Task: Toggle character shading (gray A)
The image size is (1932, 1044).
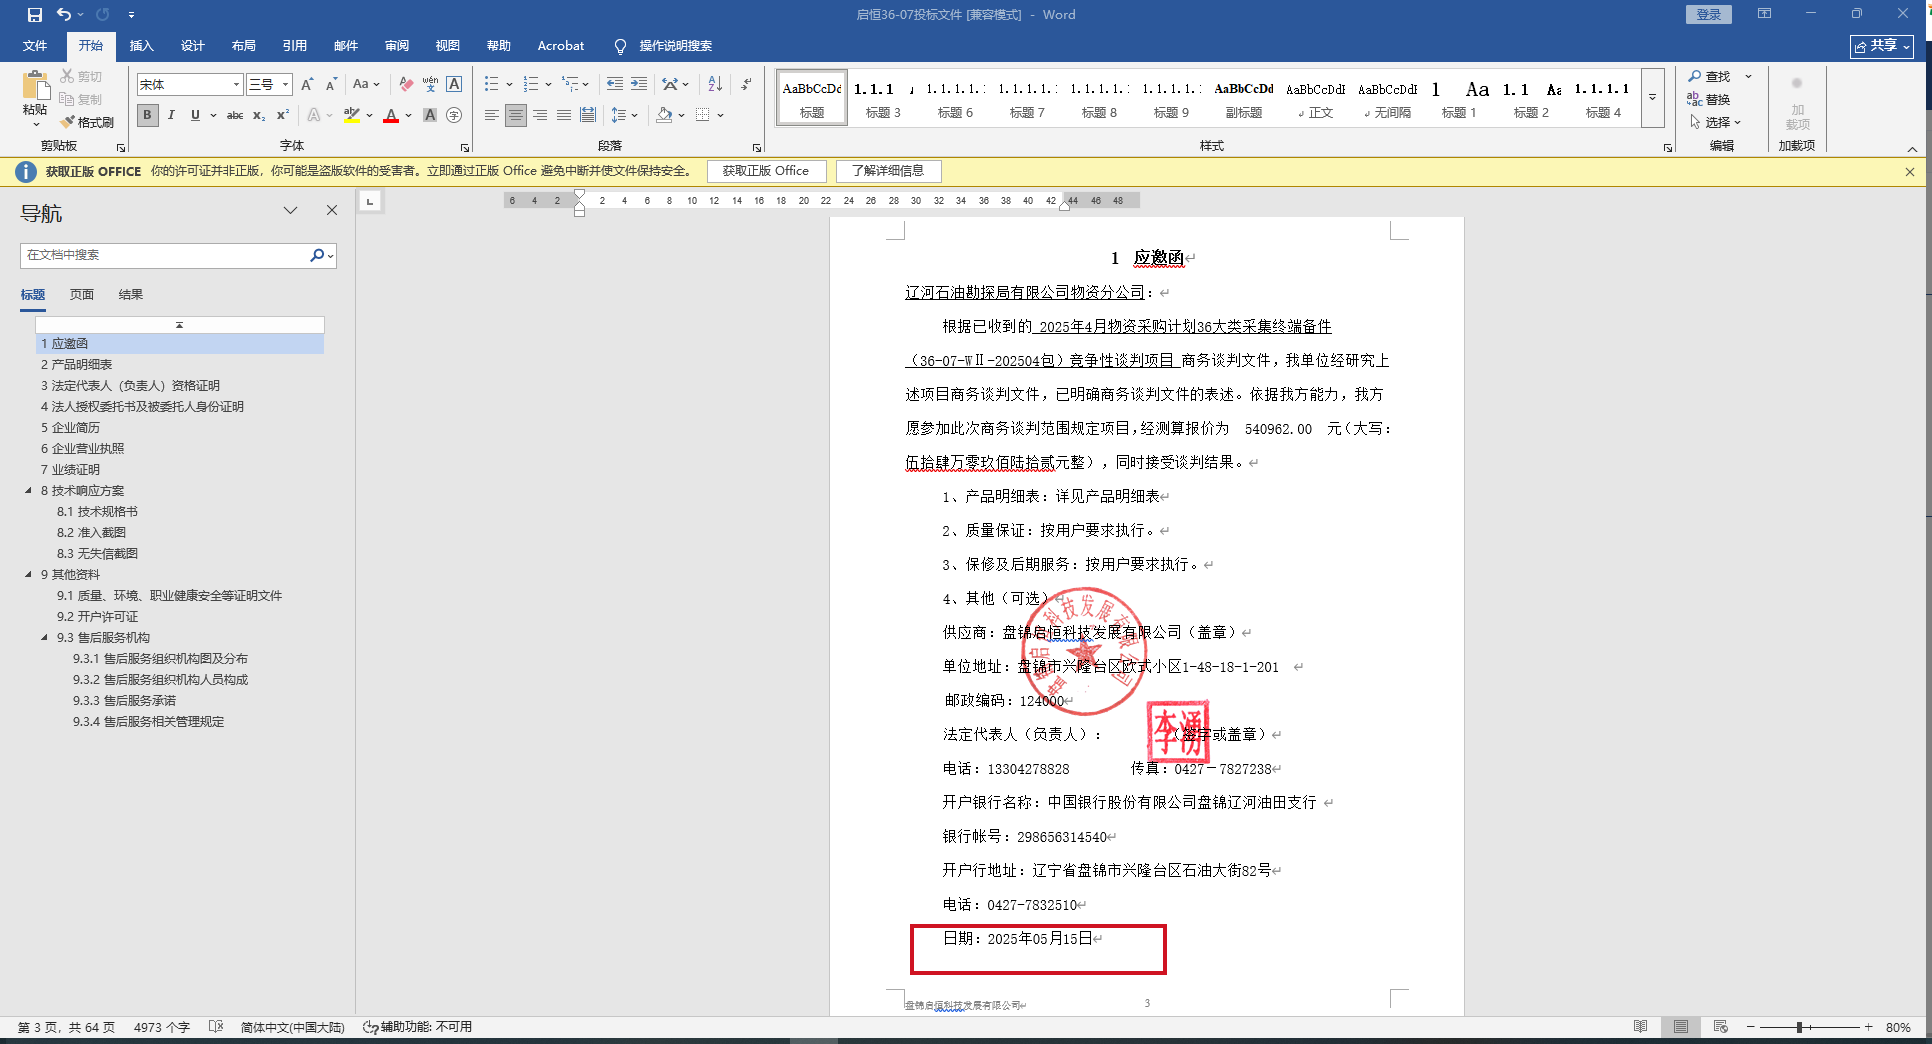Action: [x=430, y=116]
